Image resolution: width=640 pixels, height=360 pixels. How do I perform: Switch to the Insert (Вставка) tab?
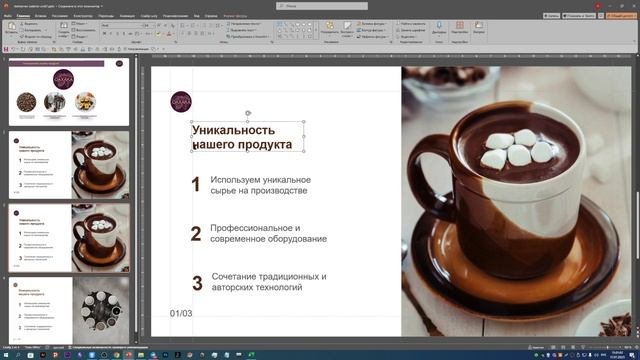[40, 16]
